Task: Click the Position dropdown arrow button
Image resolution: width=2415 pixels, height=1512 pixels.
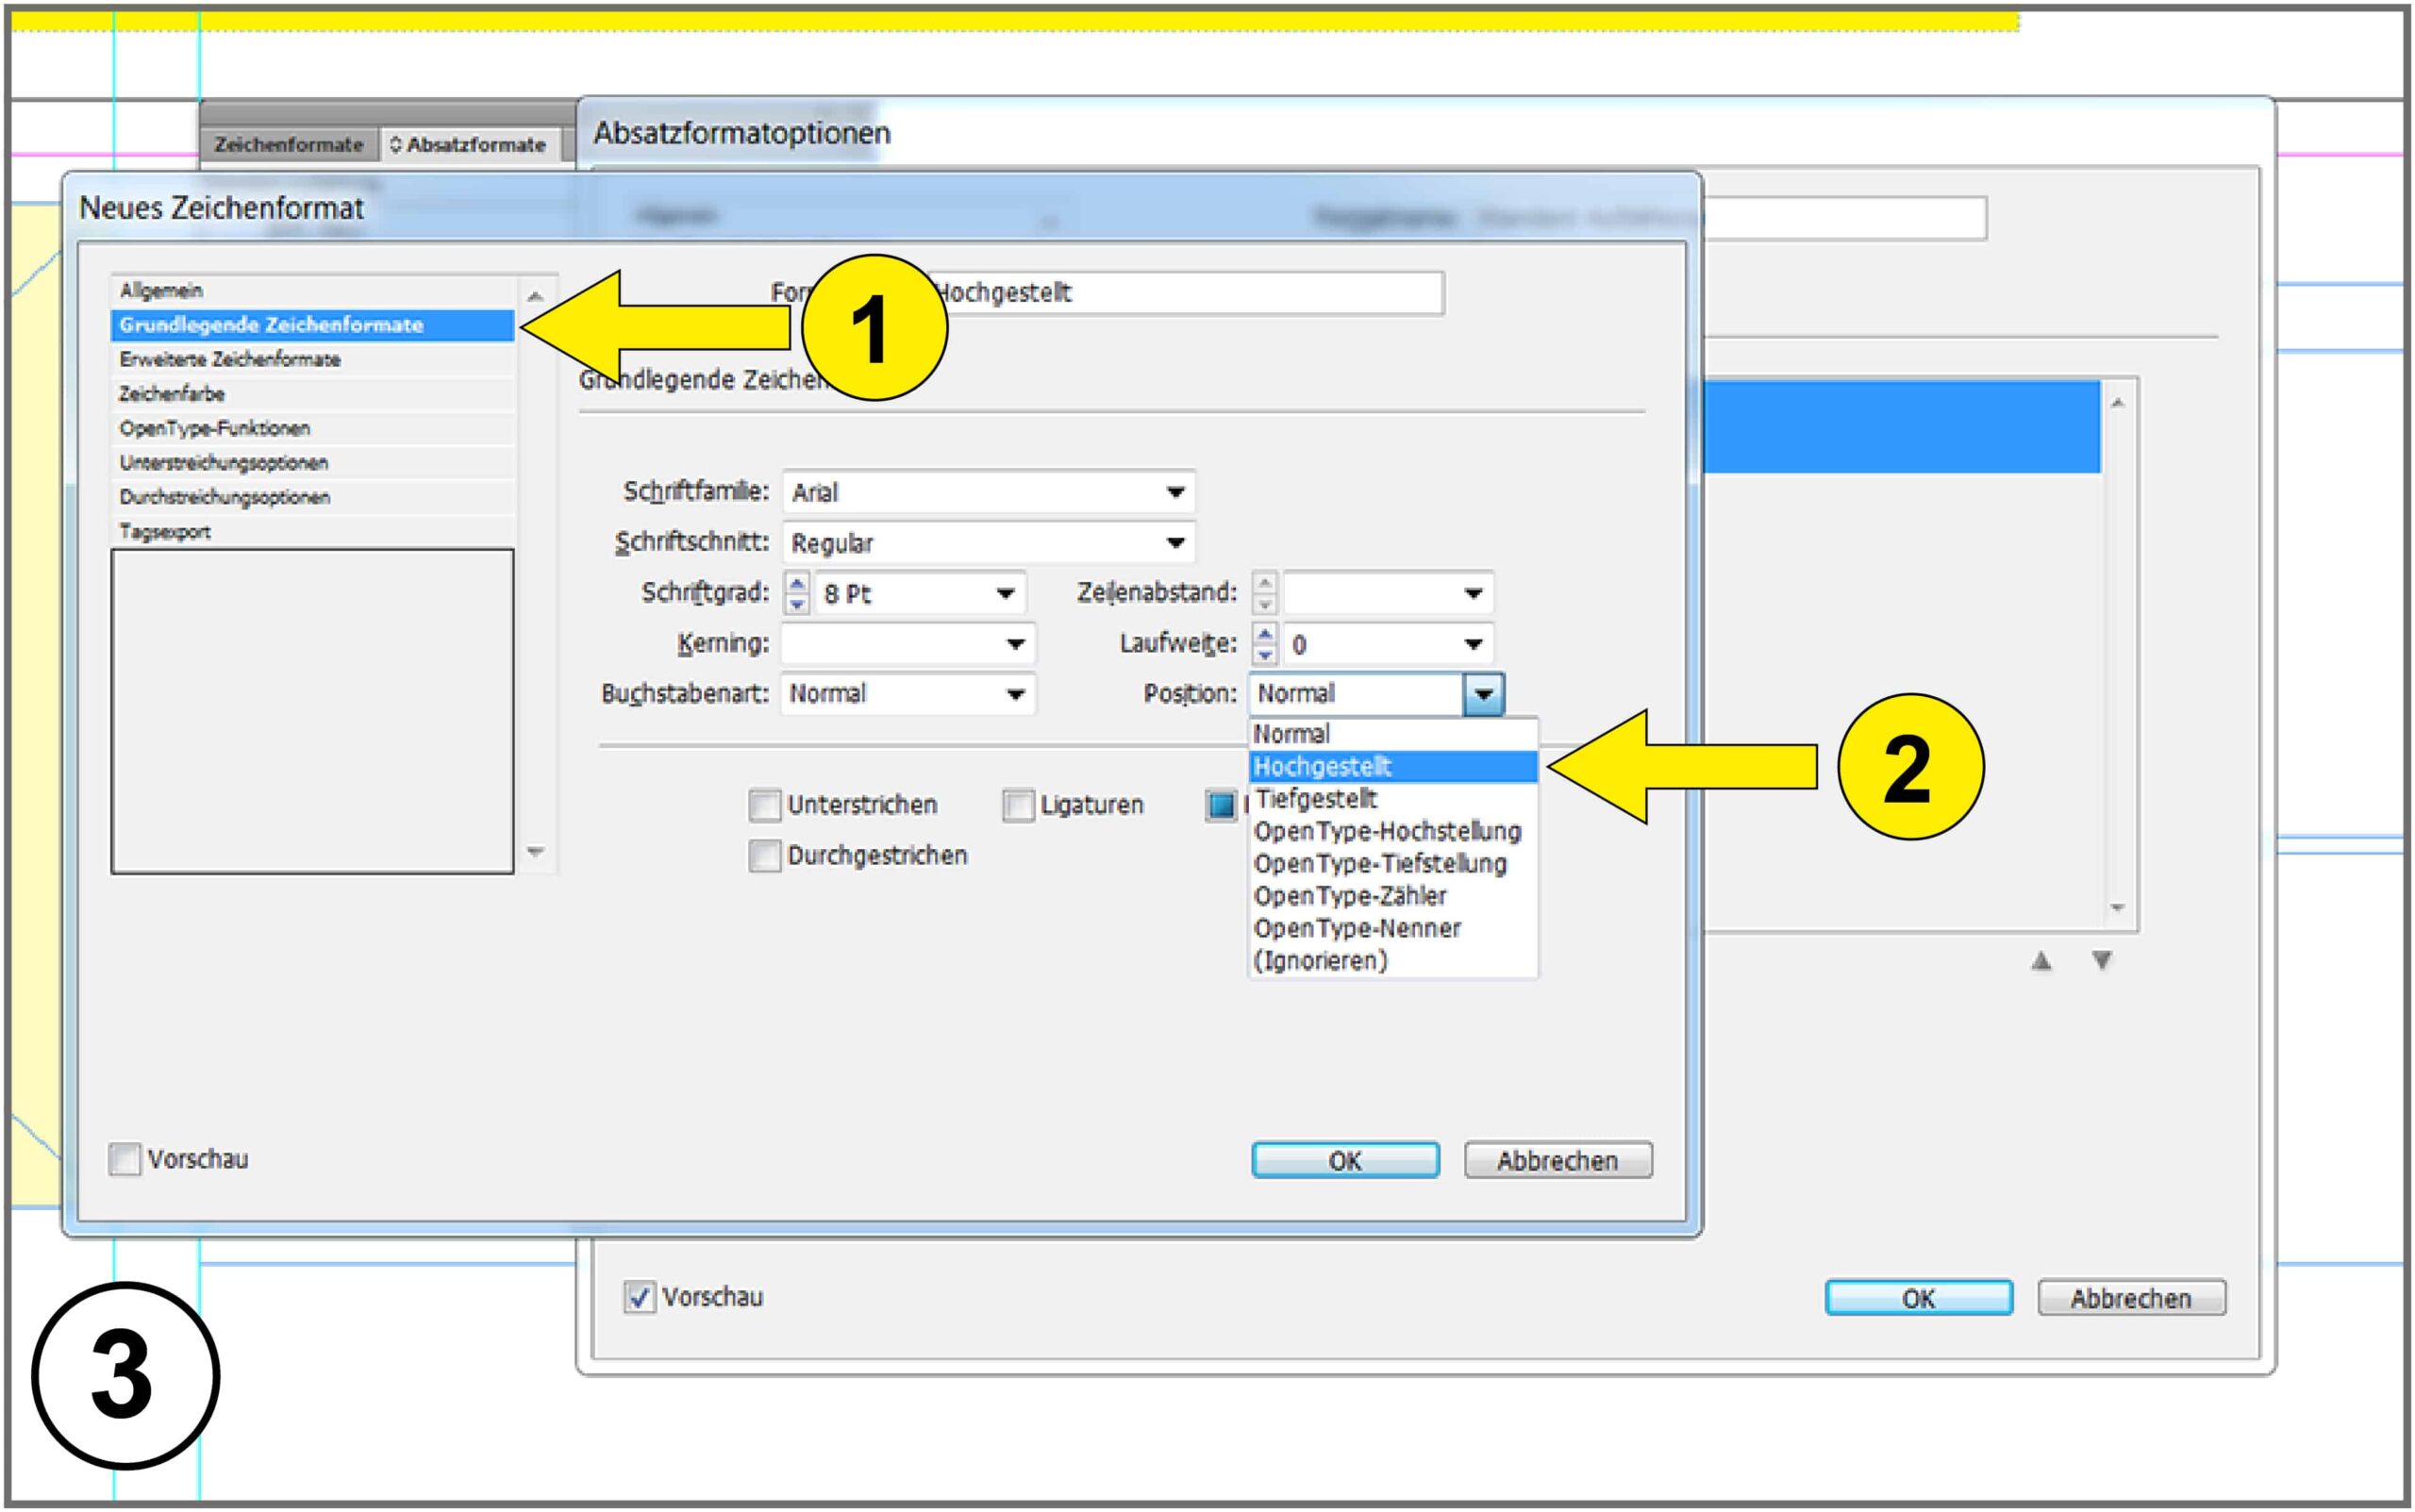Action: coord(1483,694)
